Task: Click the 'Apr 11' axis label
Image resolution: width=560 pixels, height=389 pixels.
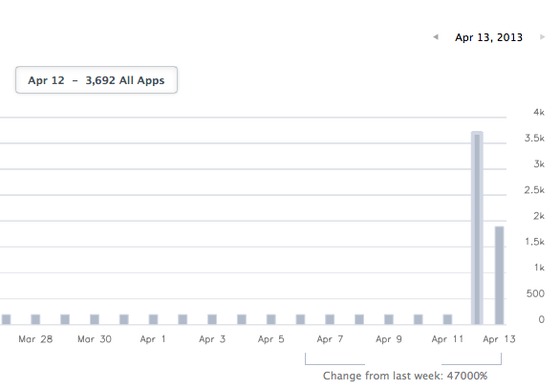Action: tap(448, 339)
